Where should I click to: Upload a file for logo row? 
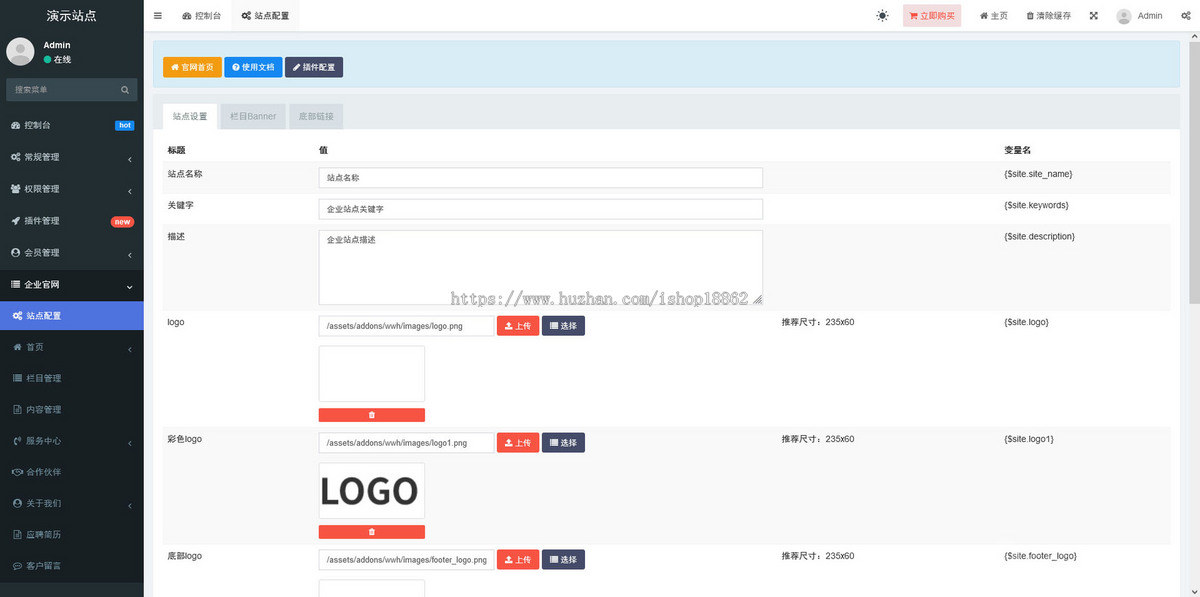pyautogui.click(x=518, y=326)
